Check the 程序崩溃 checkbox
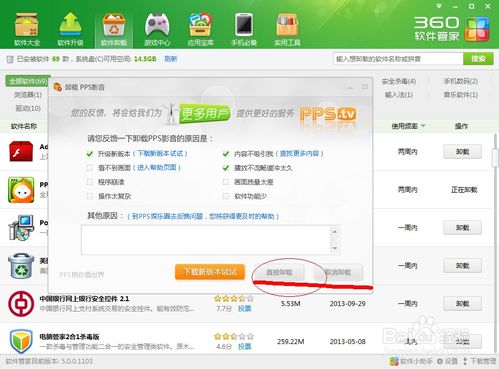This screenshot has width=499, height=369. [89, 182]
